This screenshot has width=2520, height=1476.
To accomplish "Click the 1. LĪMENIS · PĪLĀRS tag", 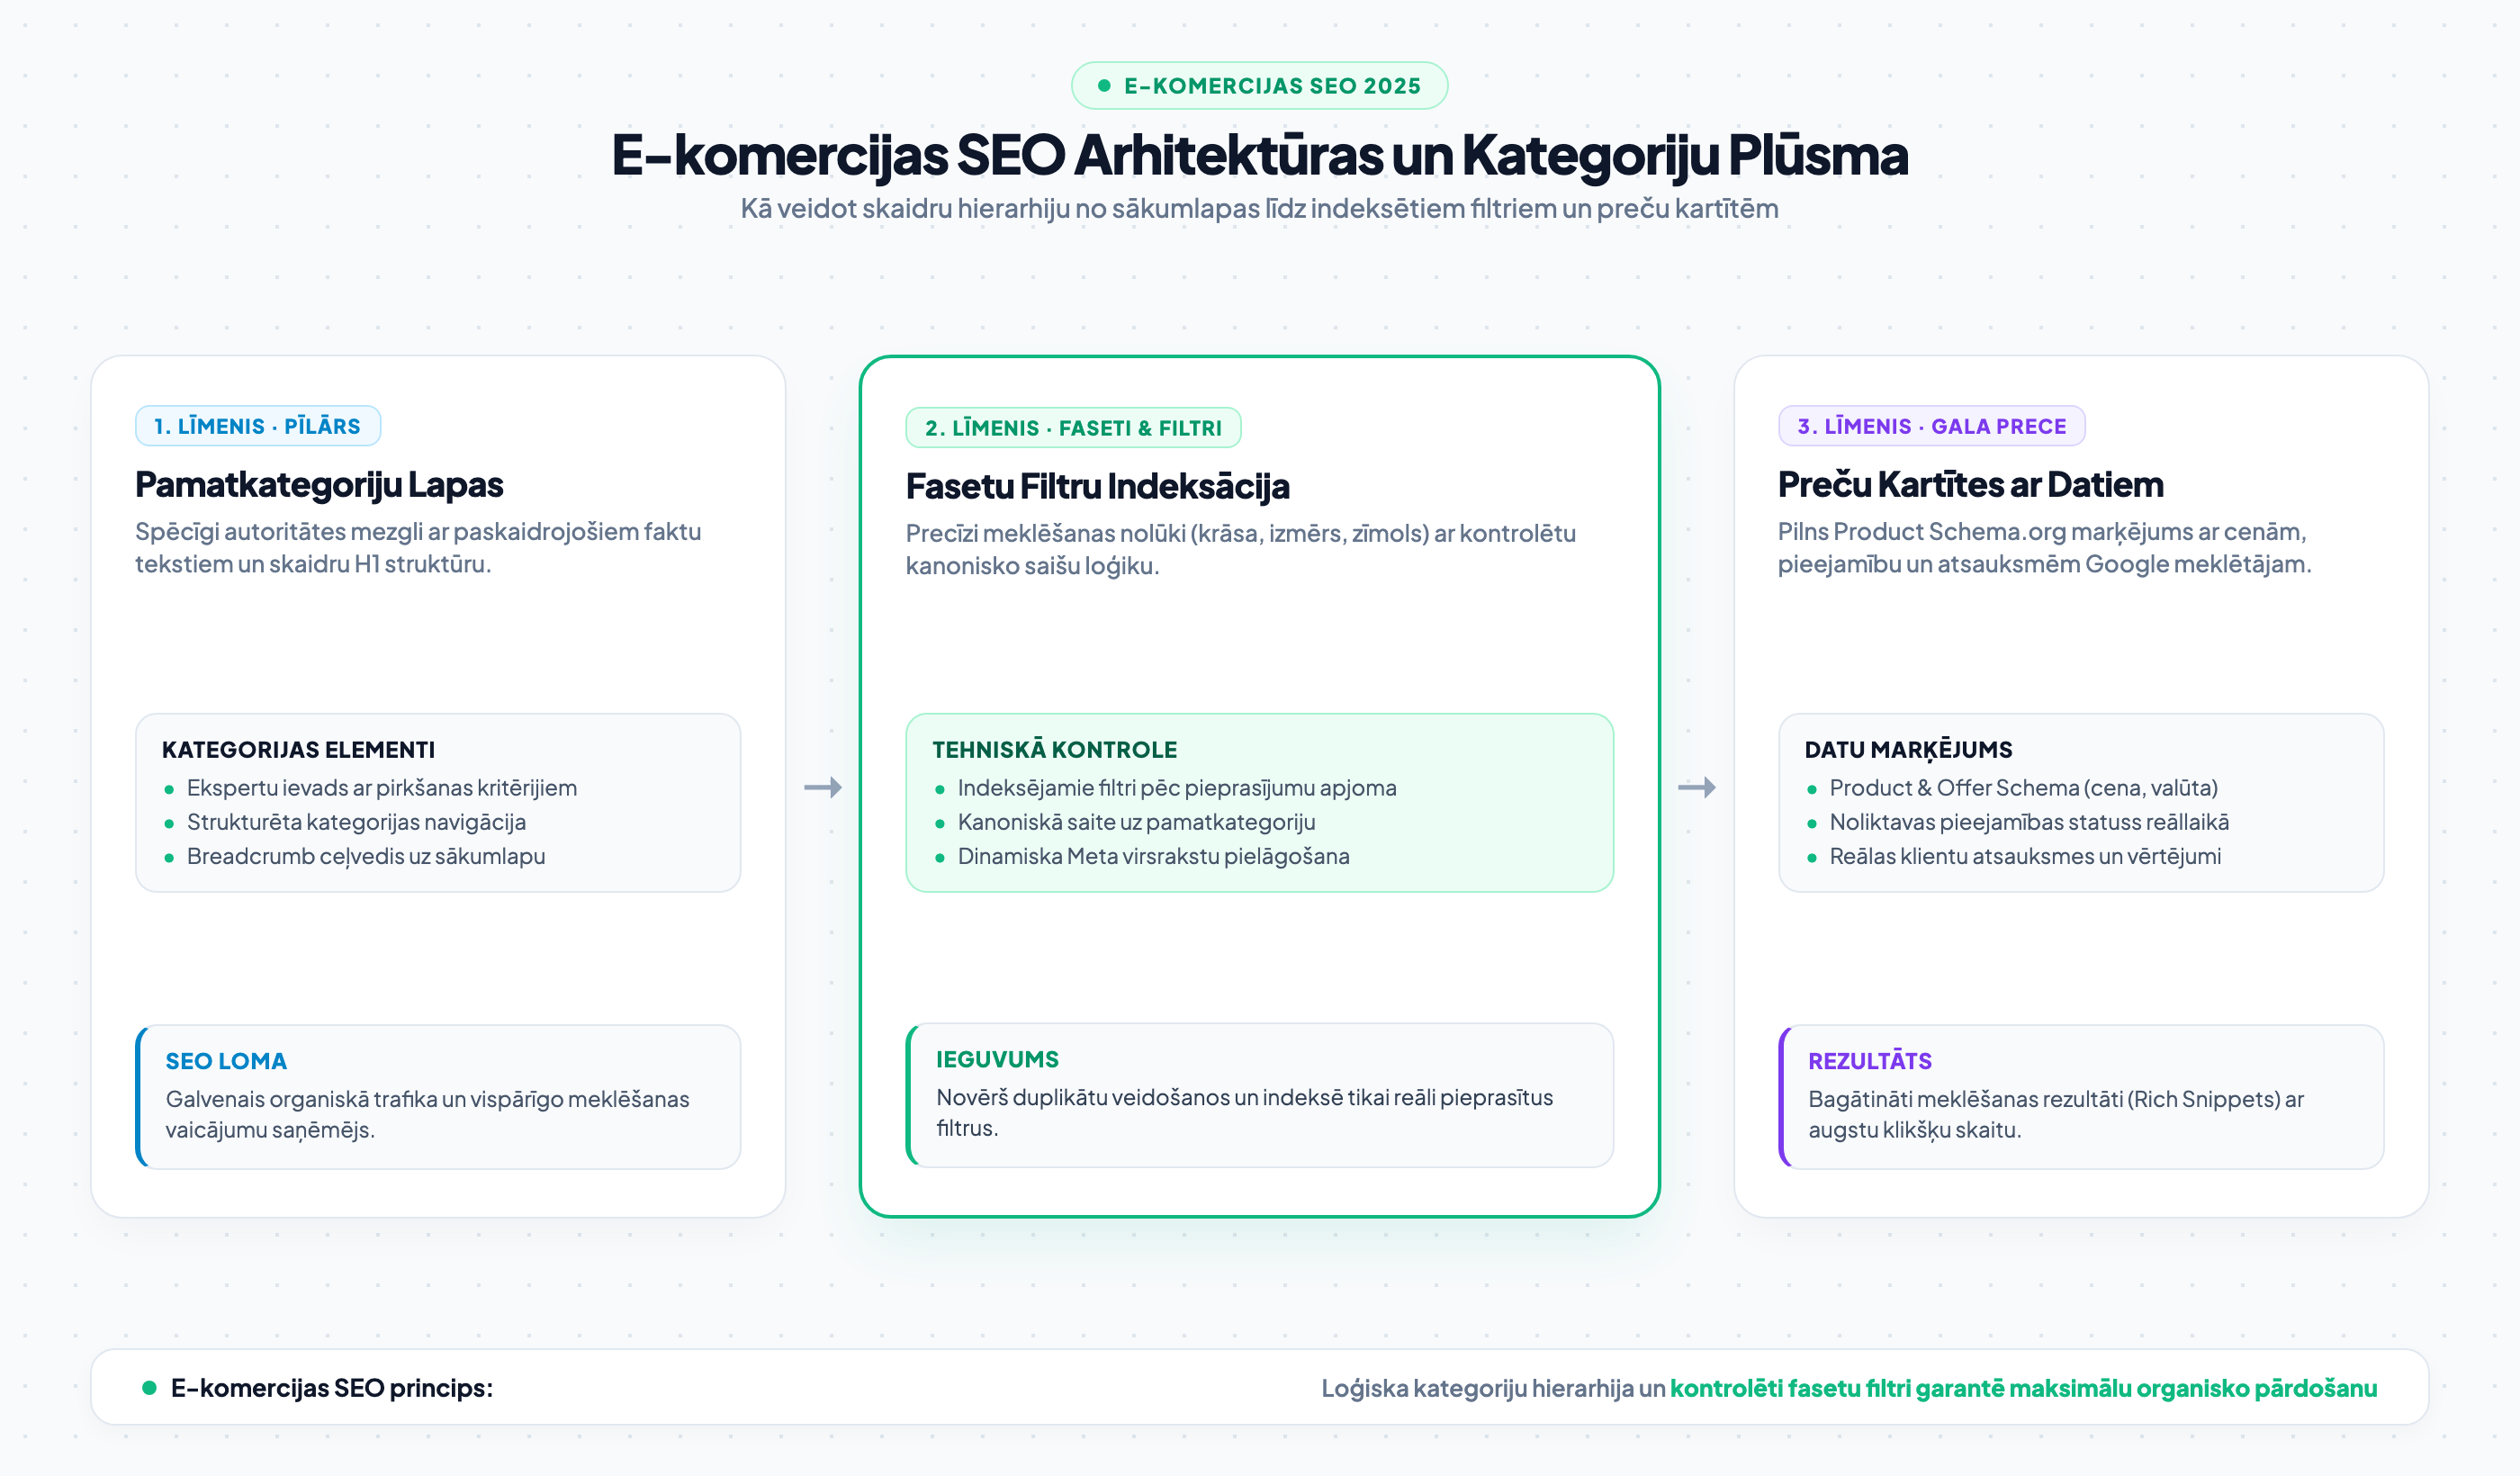I will tap(258, 426).
